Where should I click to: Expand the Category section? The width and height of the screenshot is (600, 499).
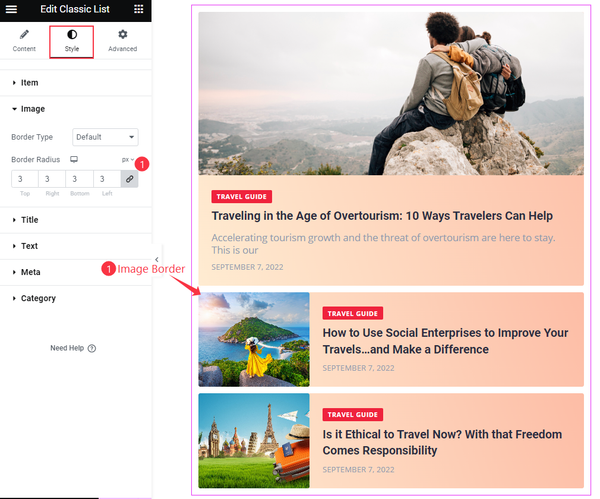coord(76,298)
